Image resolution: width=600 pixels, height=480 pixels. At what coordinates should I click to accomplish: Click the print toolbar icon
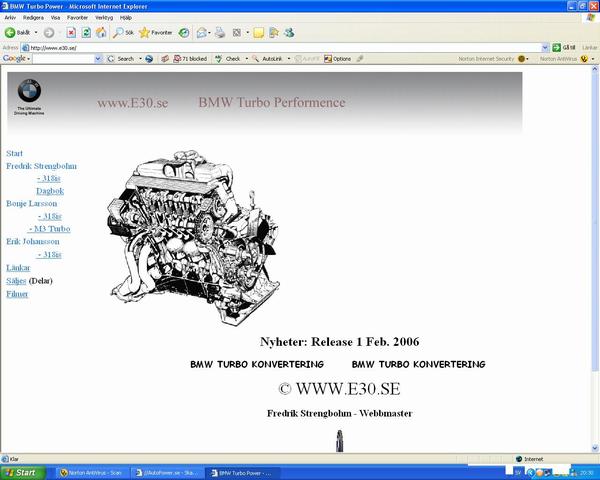pyautogui.click(x=220, y=32)
